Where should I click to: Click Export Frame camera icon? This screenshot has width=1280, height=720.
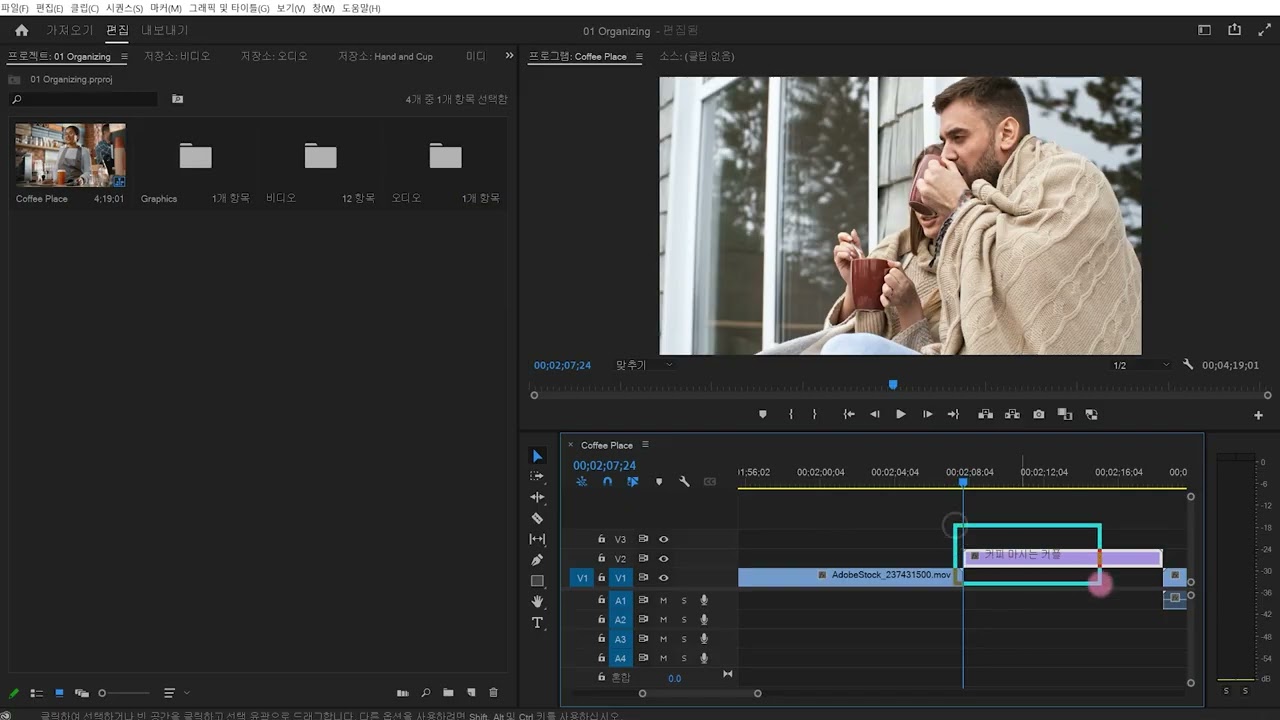click(x=1038, y=414)
